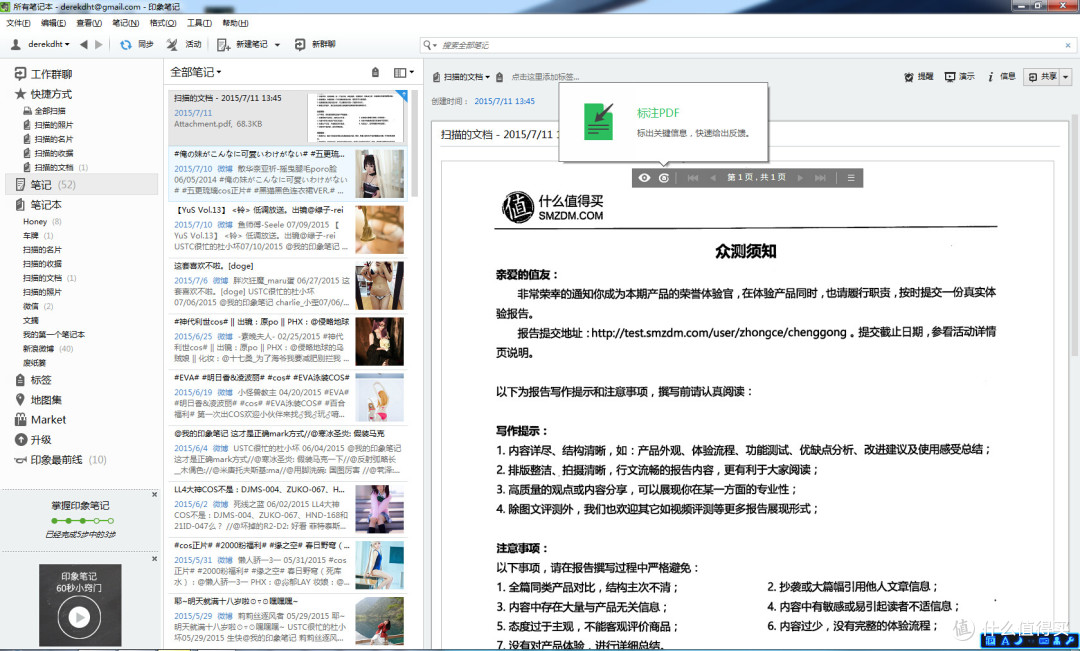Create a new note with 新建笔记

point(242,45)
